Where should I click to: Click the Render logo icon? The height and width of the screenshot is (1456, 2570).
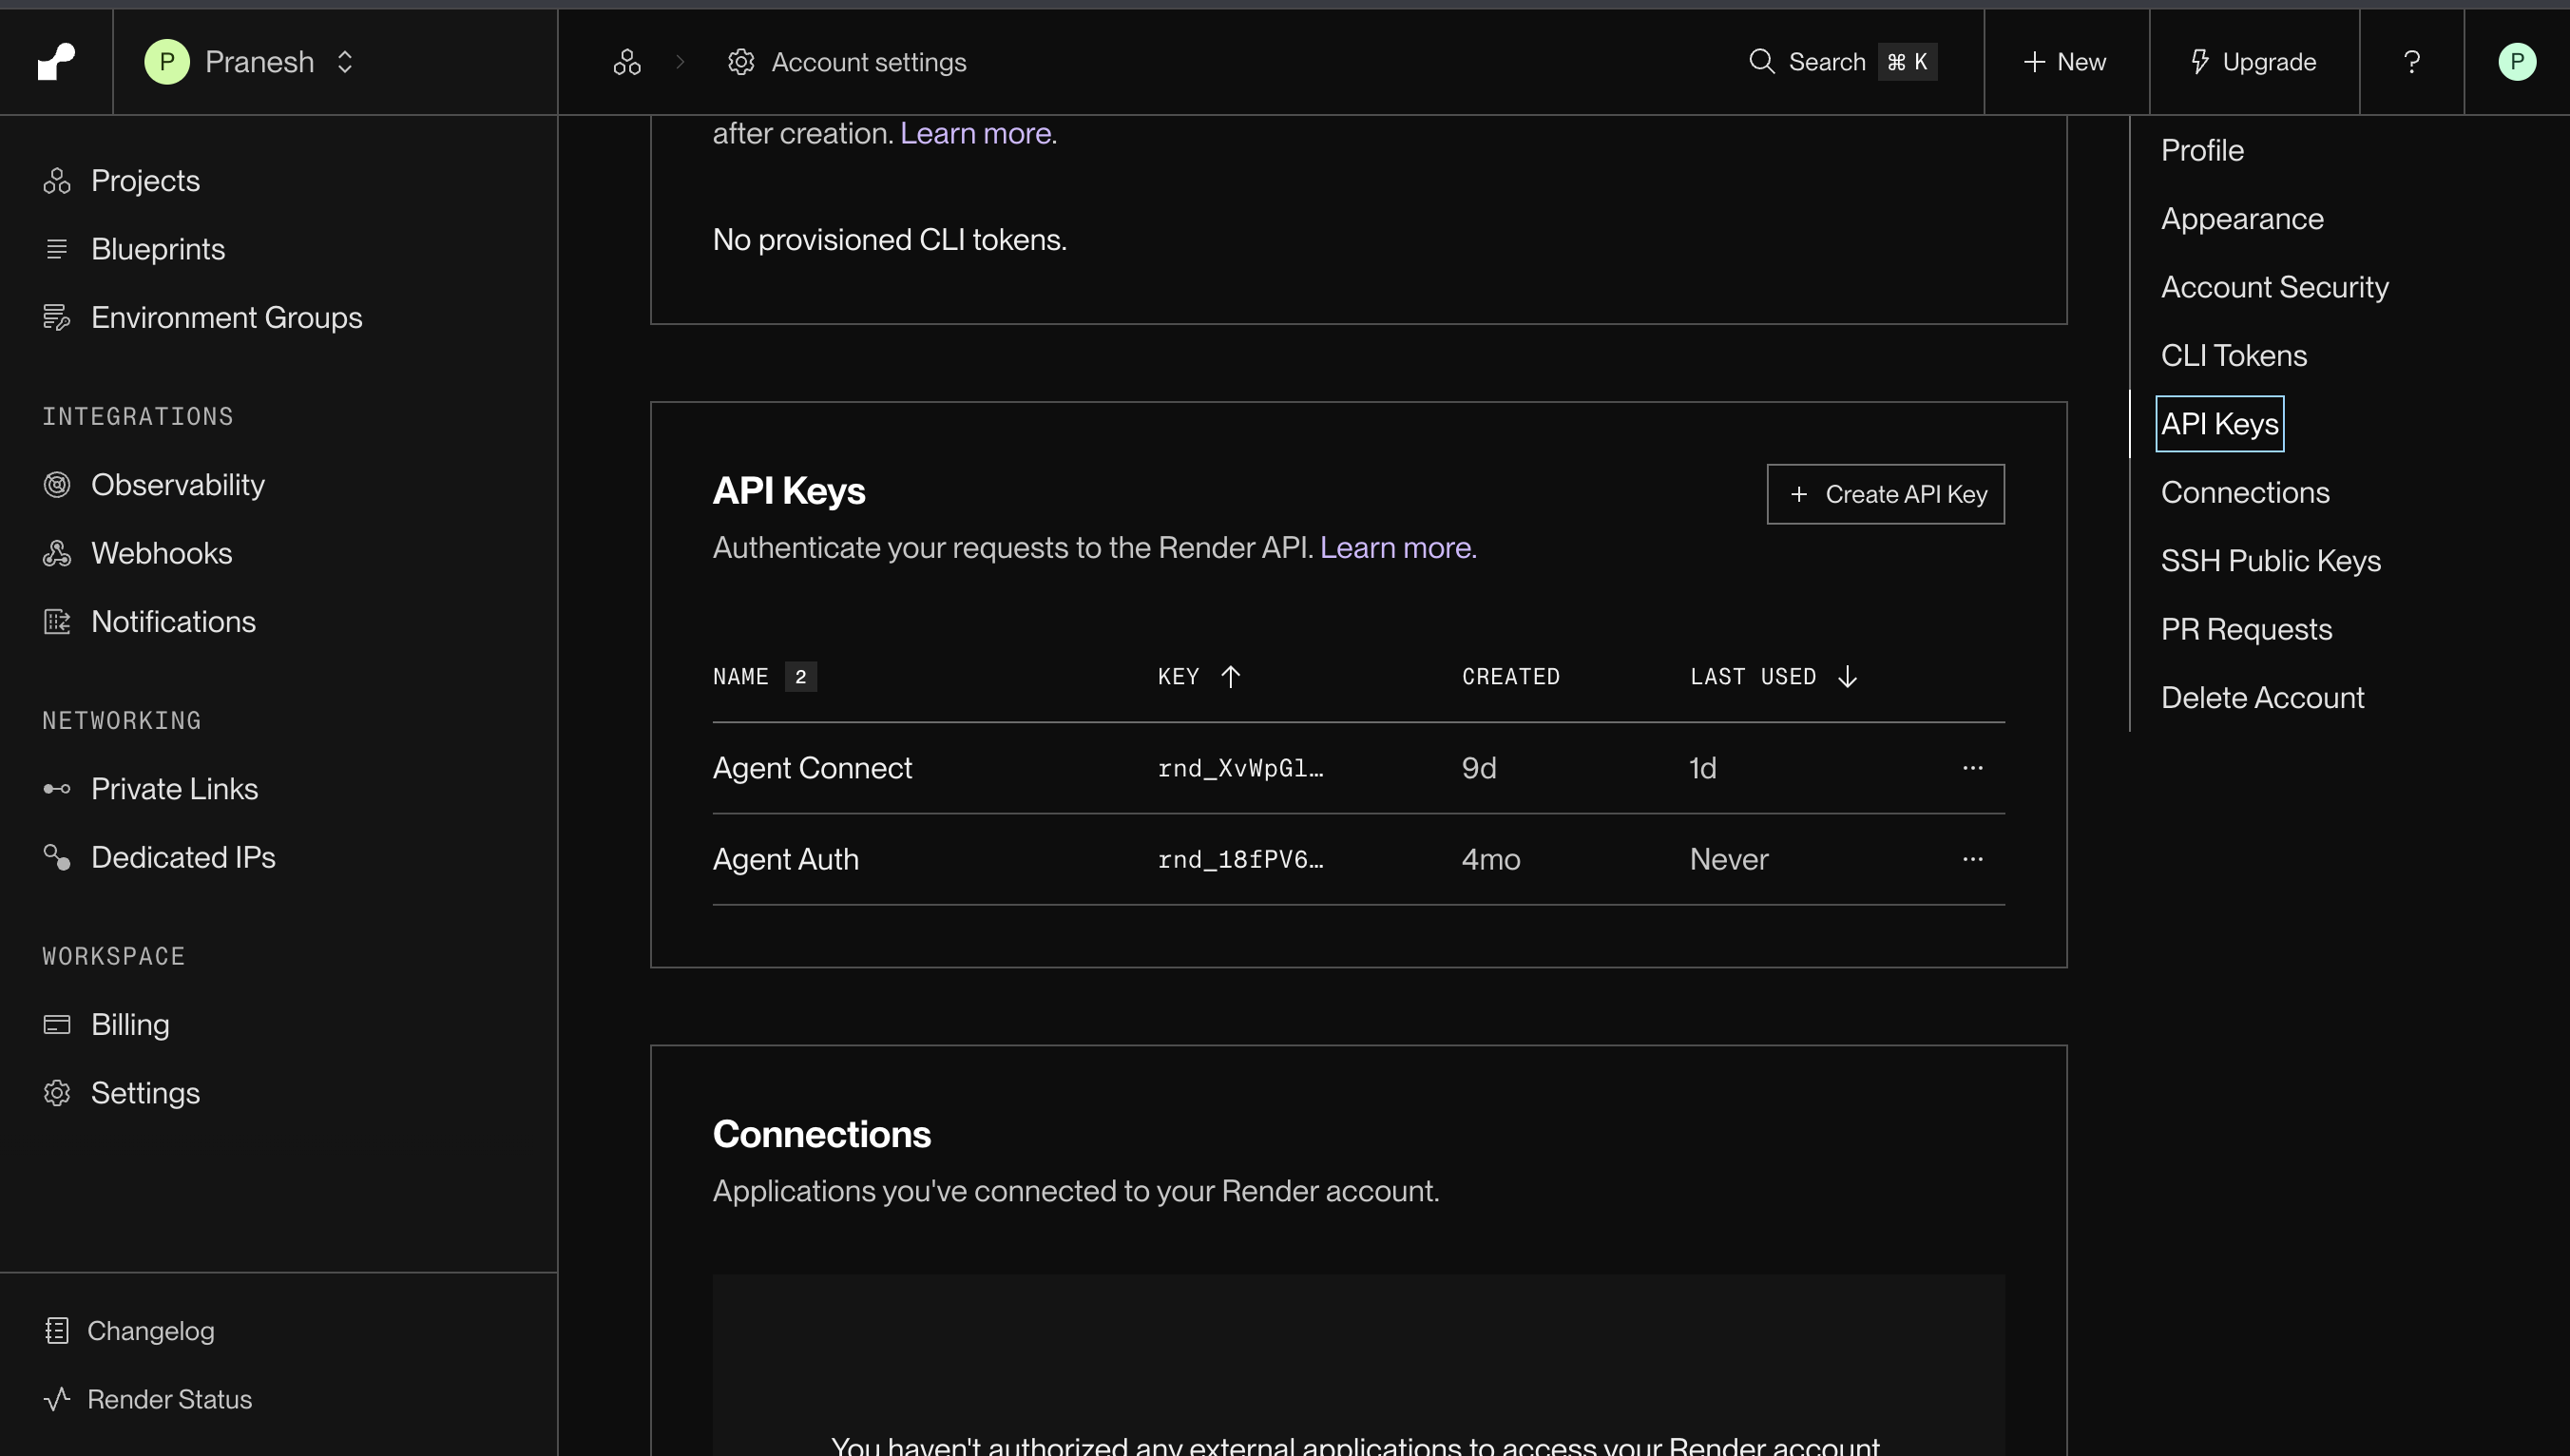click(56, 62)
